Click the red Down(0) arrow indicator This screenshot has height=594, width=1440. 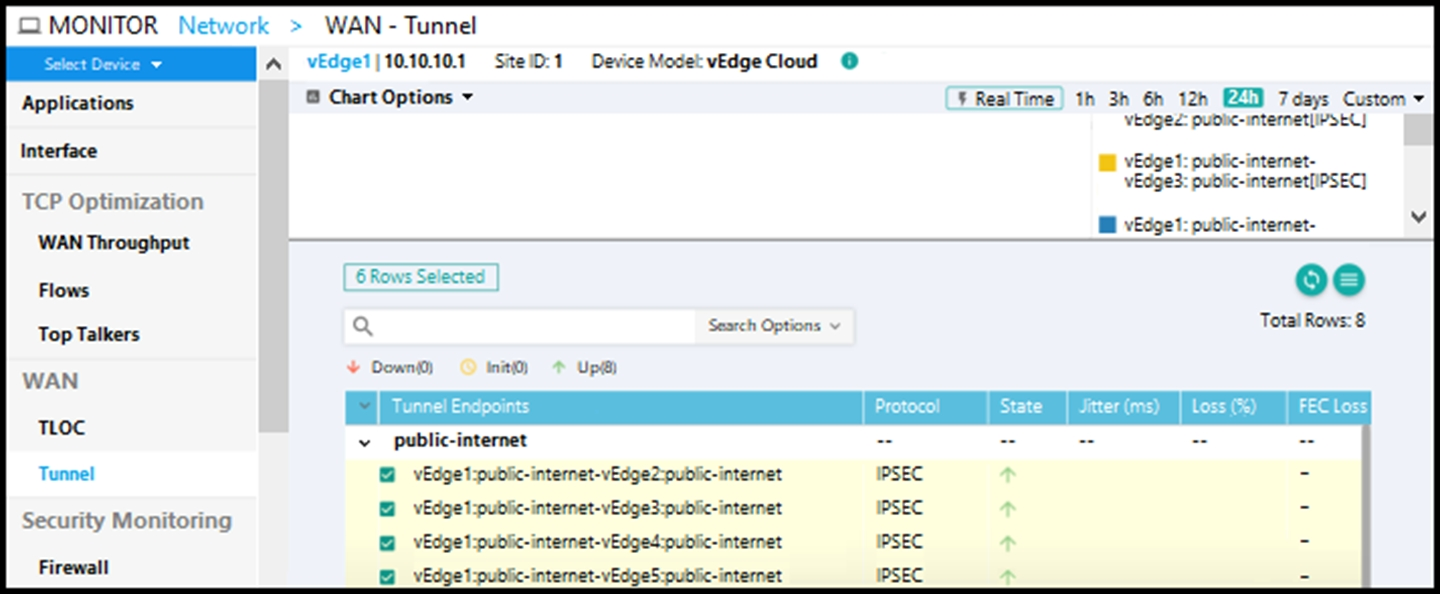[352, 367]
